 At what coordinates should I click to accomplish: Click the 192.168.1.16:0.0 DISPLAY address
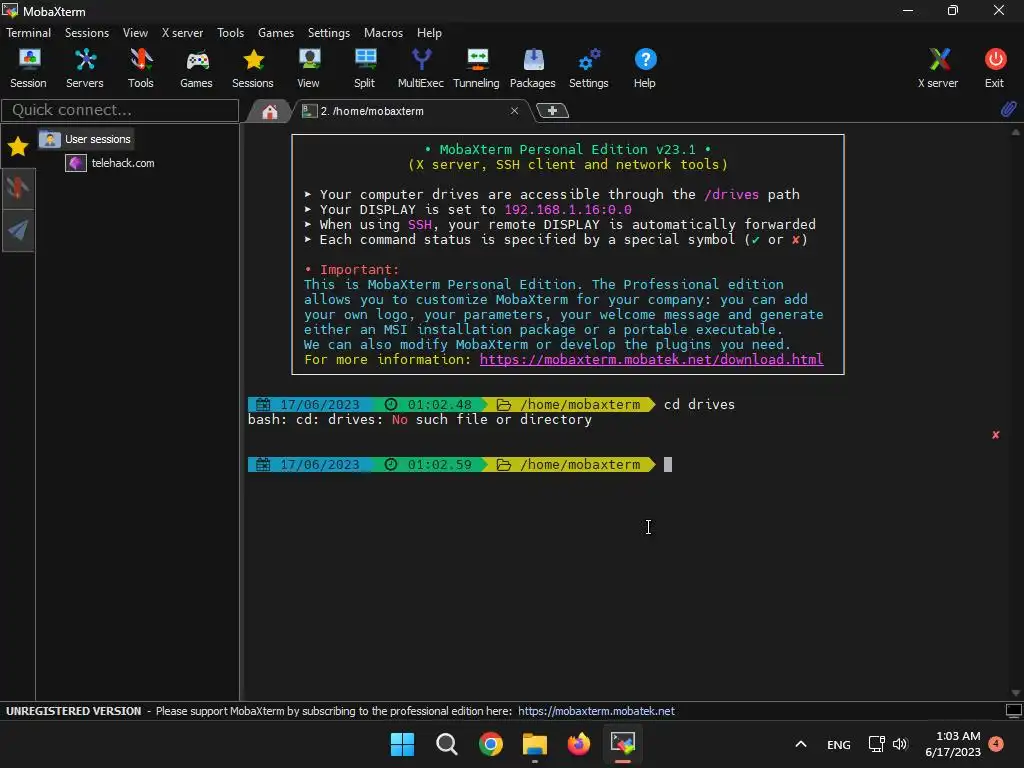coord(568,210)
